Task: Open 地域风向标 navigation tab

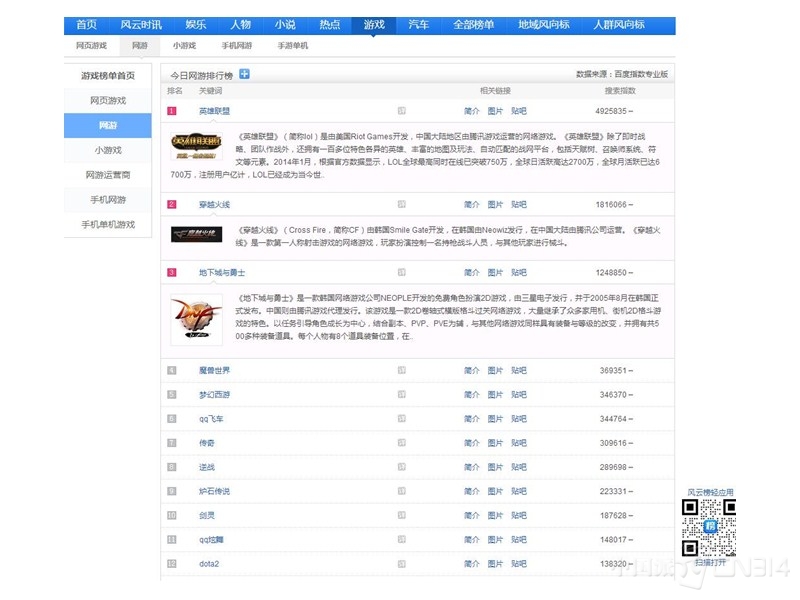Action: [543, 24]
